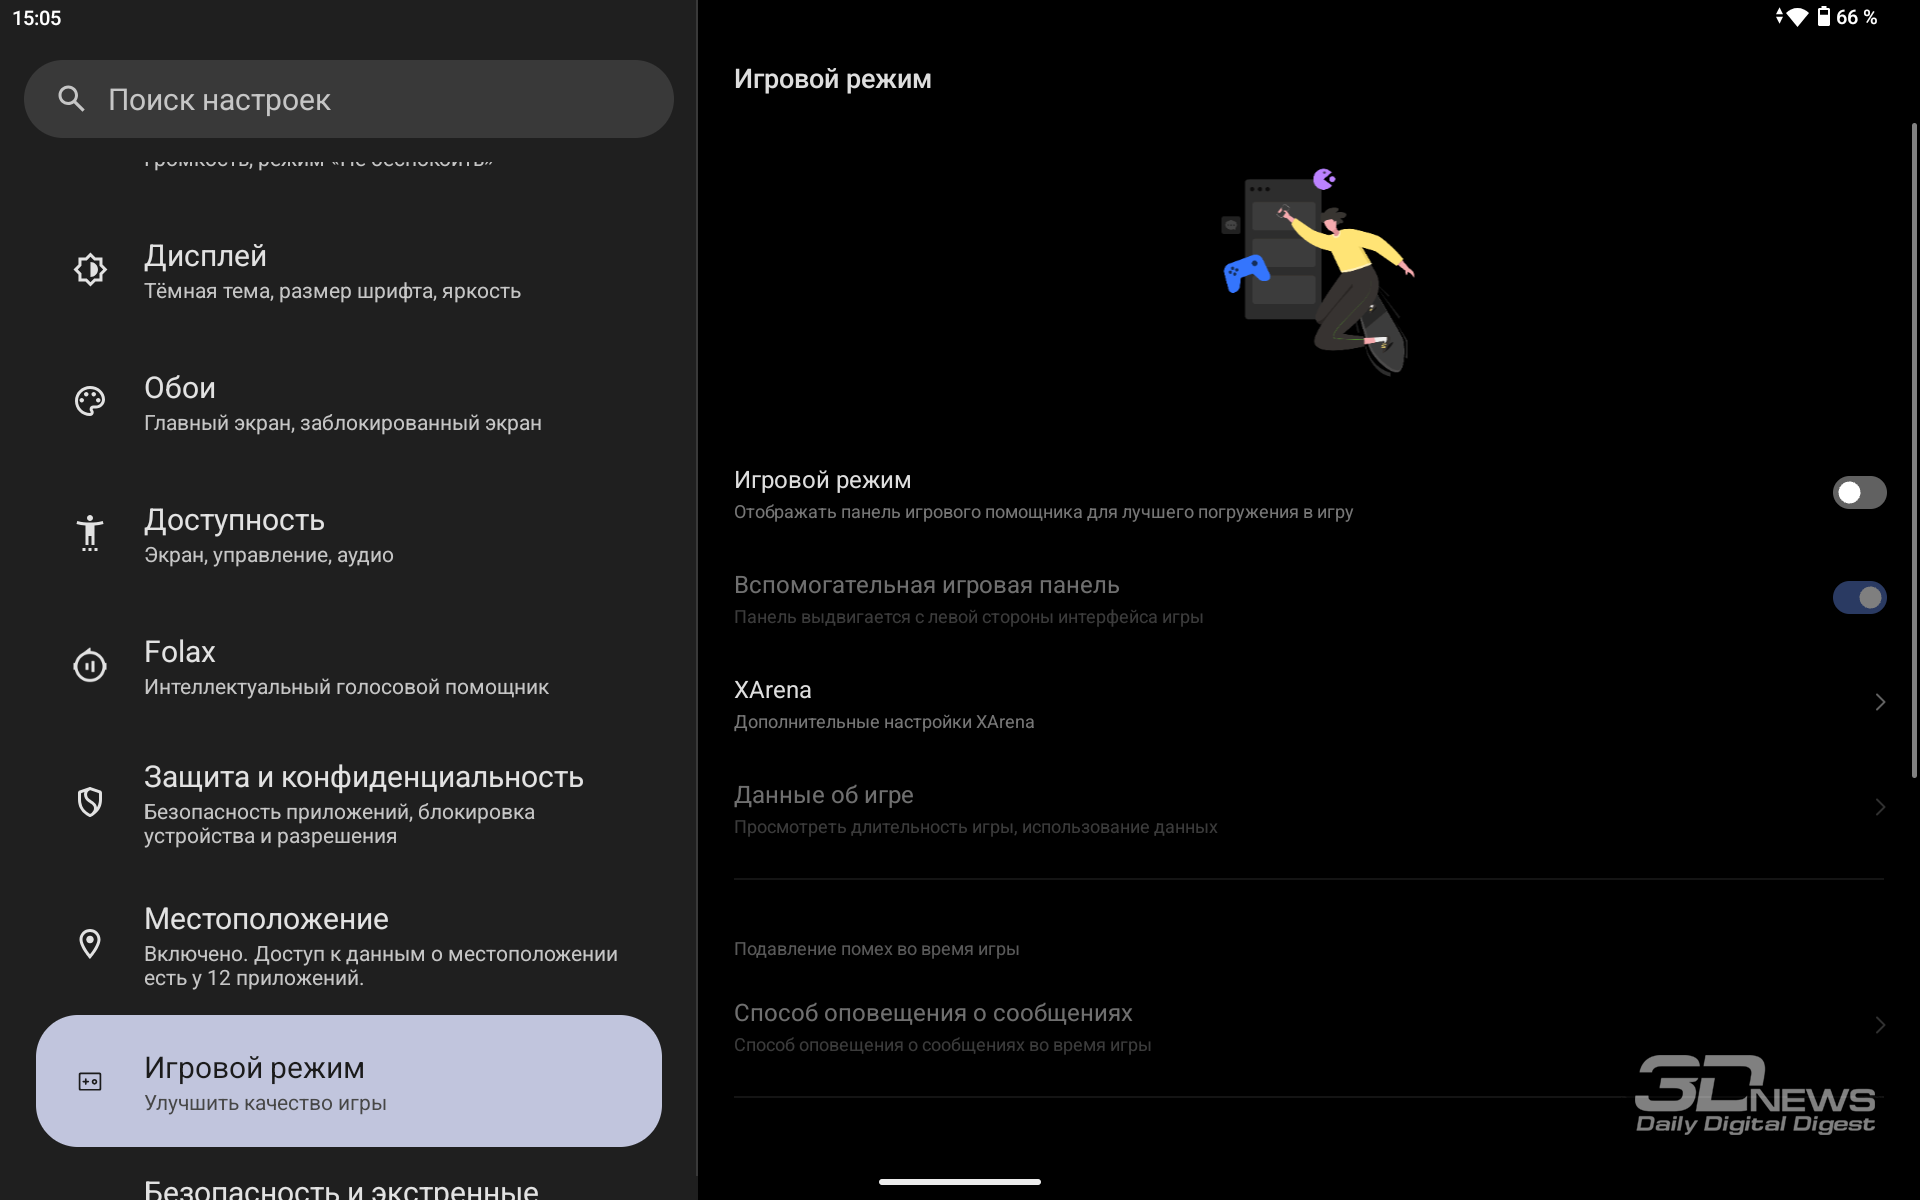This screenshot has width=1920, height=1200.
Task: Click the game mode illustration image
Action: click(1318, 271)
